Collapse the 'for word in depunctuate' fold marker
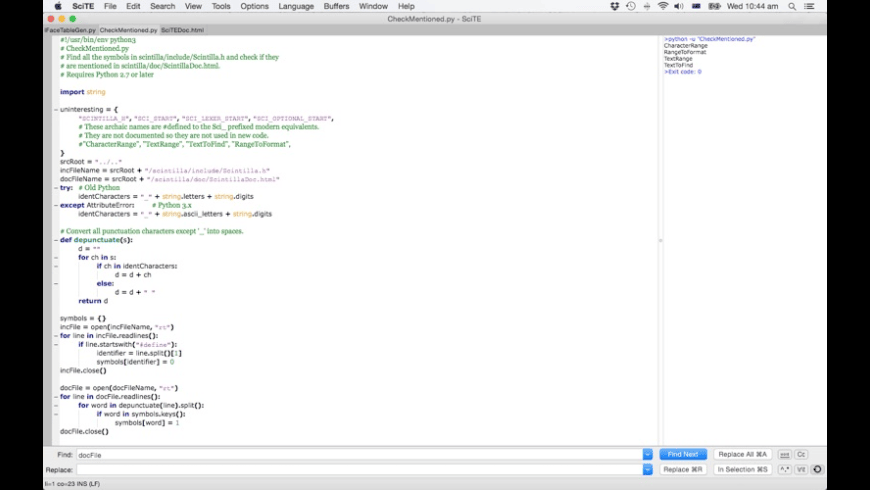 55,406
